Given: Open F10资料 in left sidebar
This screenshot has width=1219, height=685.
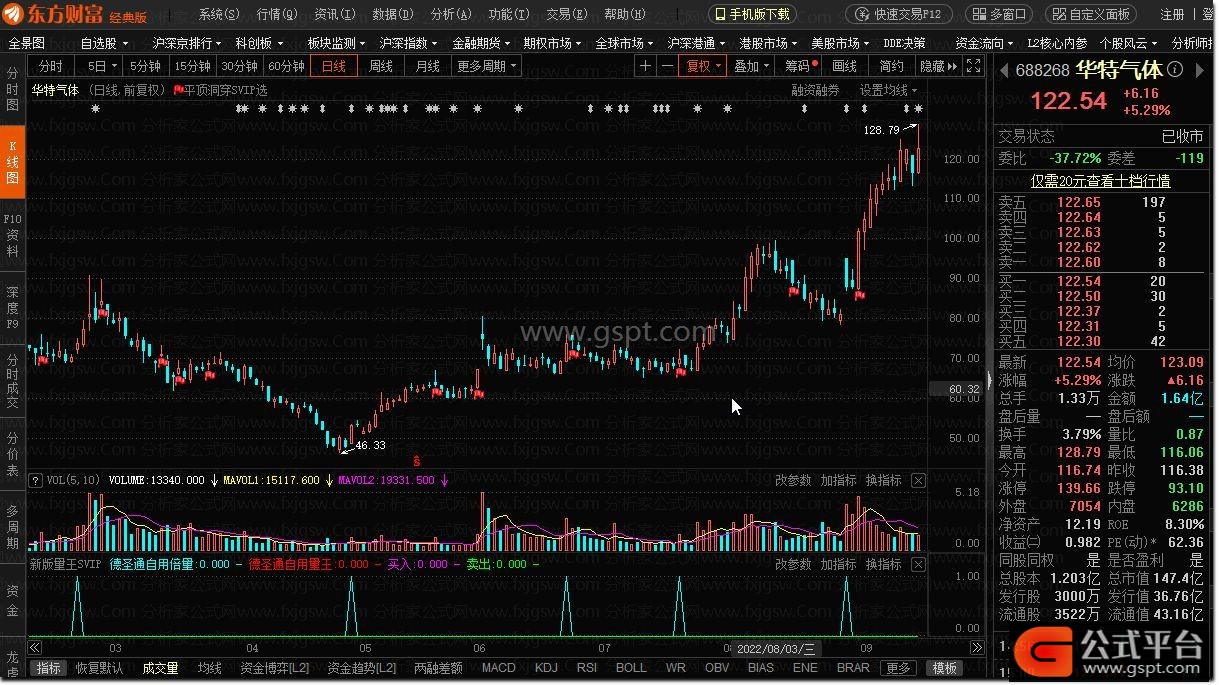Looking at the screenshot, I should (x=12, y=234).
